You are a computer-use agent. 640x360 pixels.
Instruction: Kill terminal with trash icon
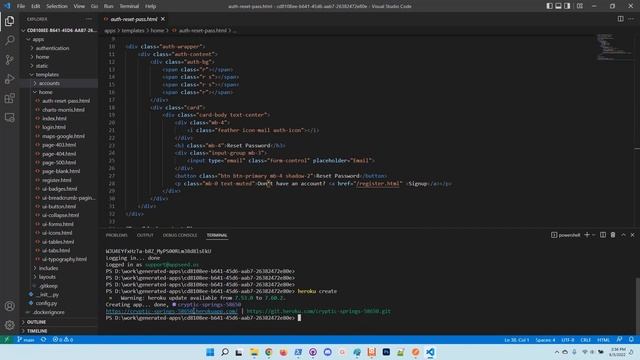pyautogui.click(x=613, y=235)
